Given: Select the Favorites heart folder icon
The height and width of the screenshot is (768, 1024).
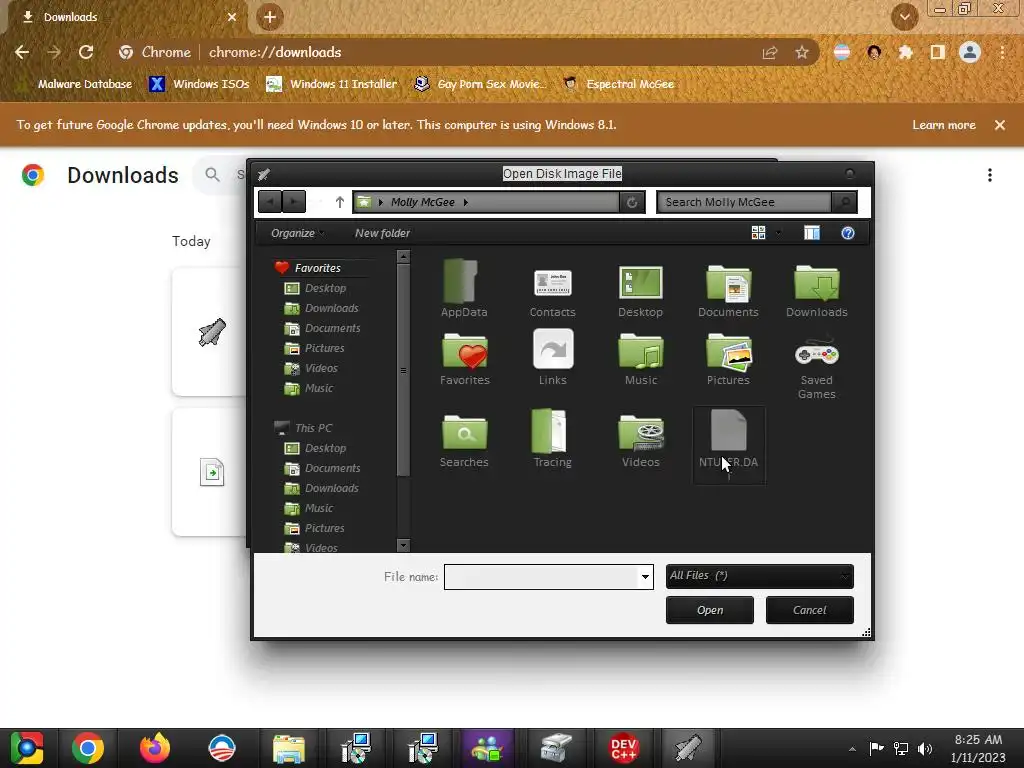Looking at the screenshot, I should 464,358.
